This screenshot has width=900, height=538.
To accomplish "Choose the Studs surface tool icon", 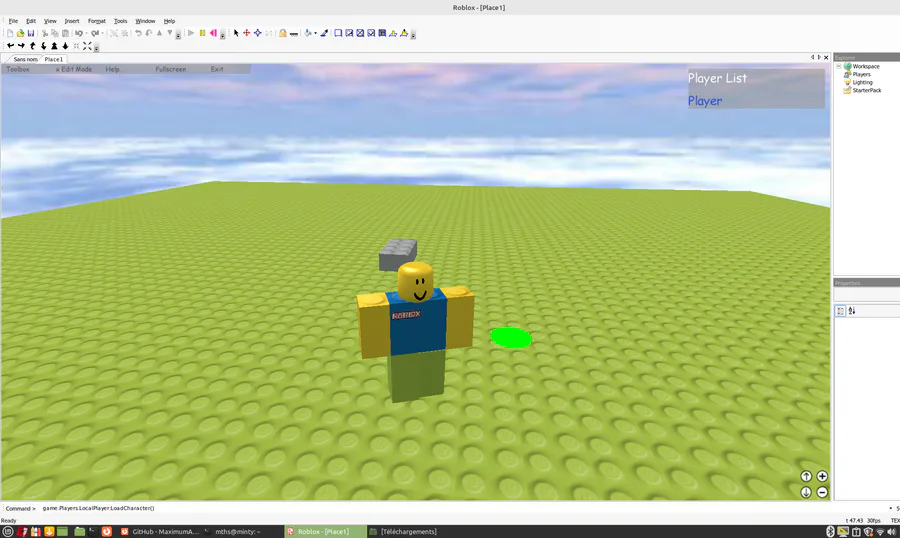I will (371, 33).
